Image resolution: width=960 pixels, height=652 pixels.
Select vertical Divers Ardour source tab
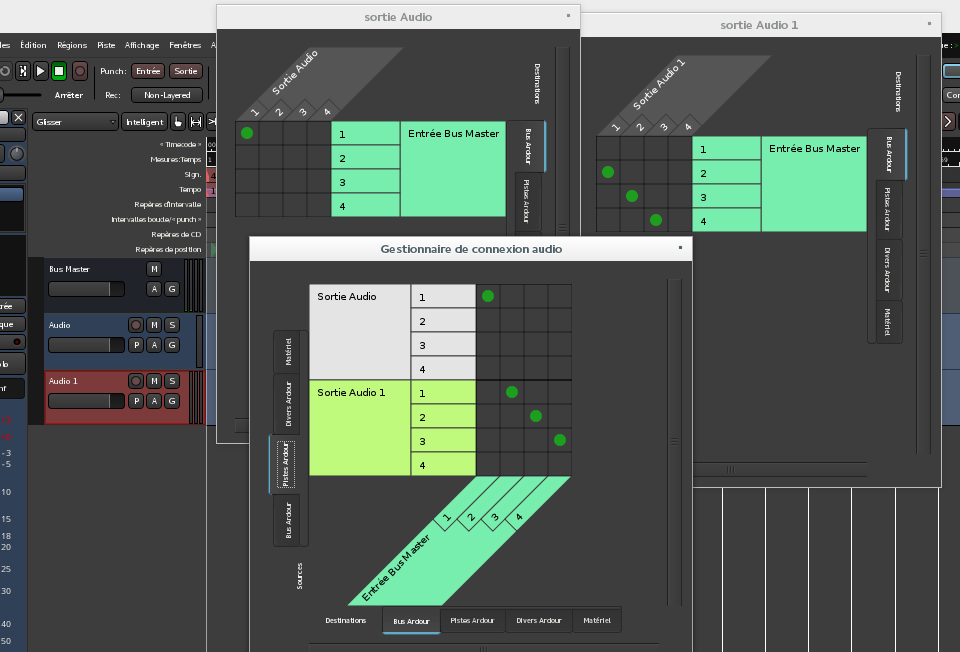point(288,404)
